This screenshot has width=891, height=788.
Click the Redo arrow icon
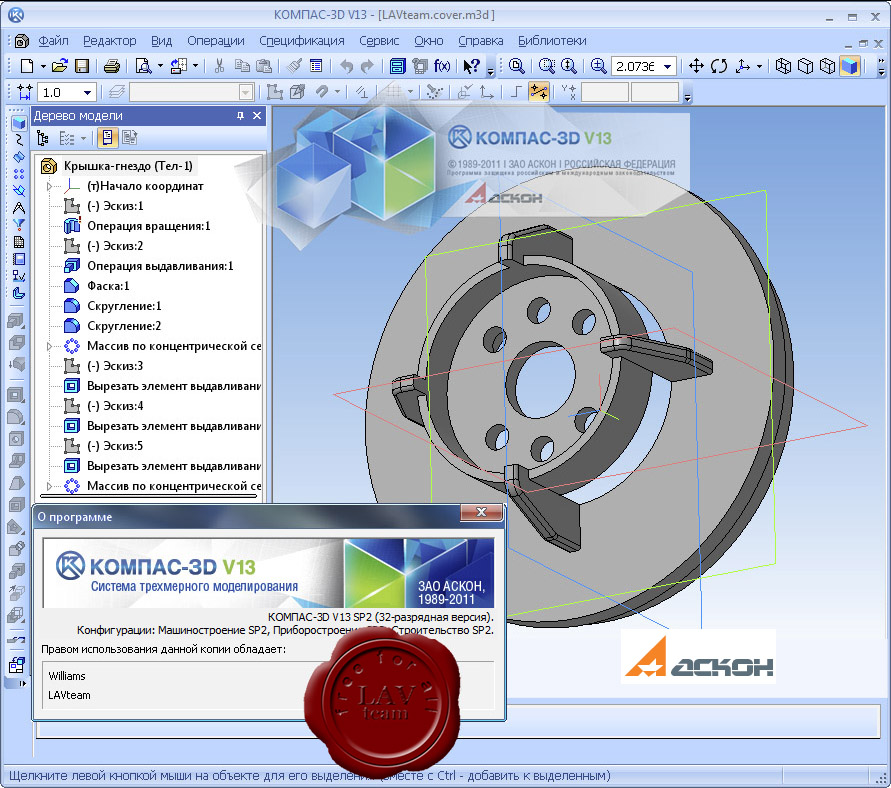(368, 66)
